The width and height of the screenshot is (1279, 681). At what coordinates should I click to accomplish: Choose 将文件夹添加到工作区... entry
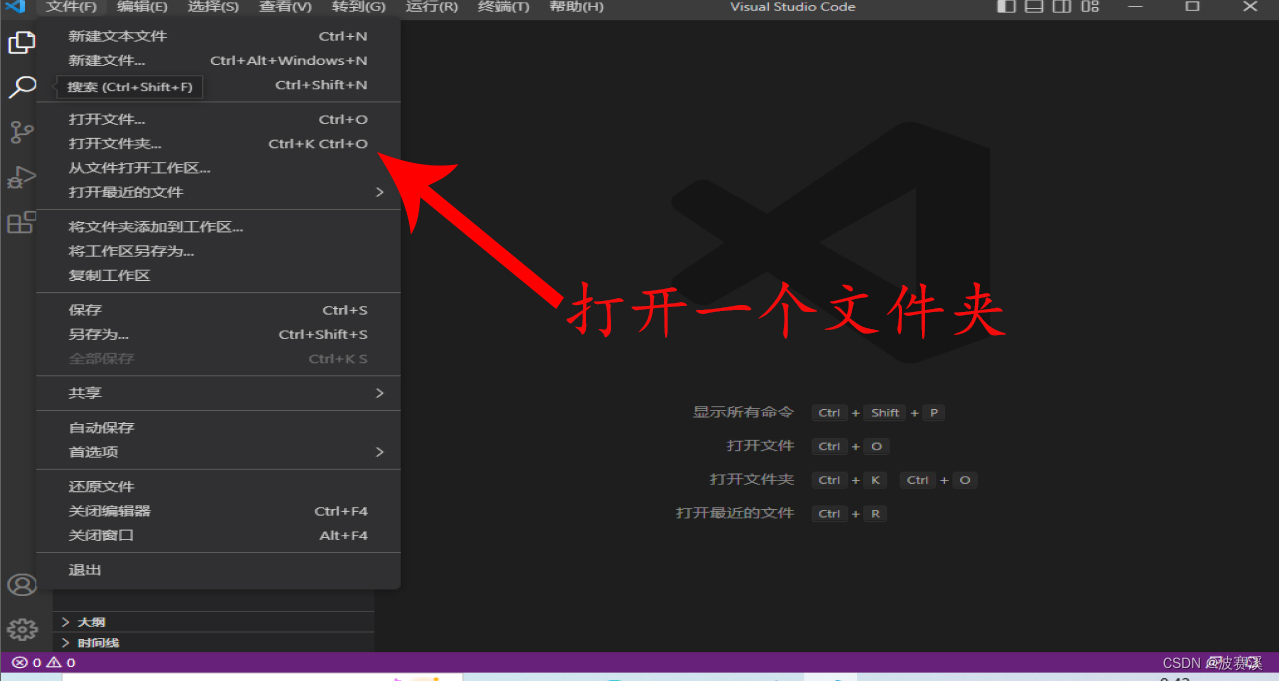click(218, 227)
